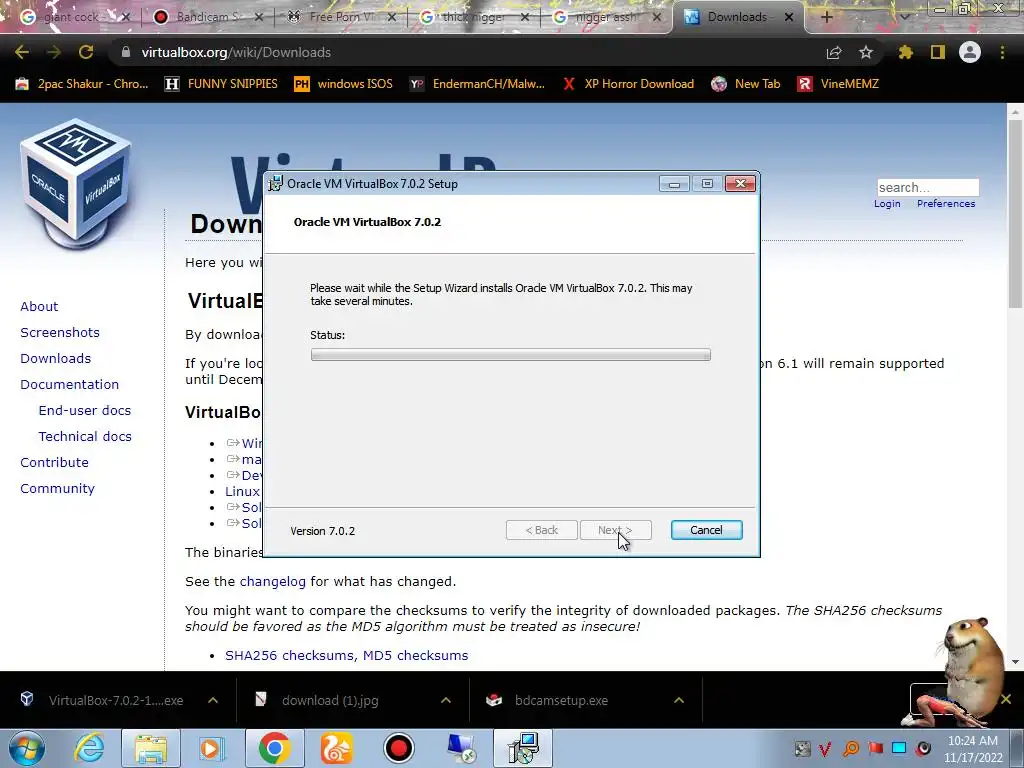
Task: Open the New Tab bookmark
Action: [x=746, y=84]
